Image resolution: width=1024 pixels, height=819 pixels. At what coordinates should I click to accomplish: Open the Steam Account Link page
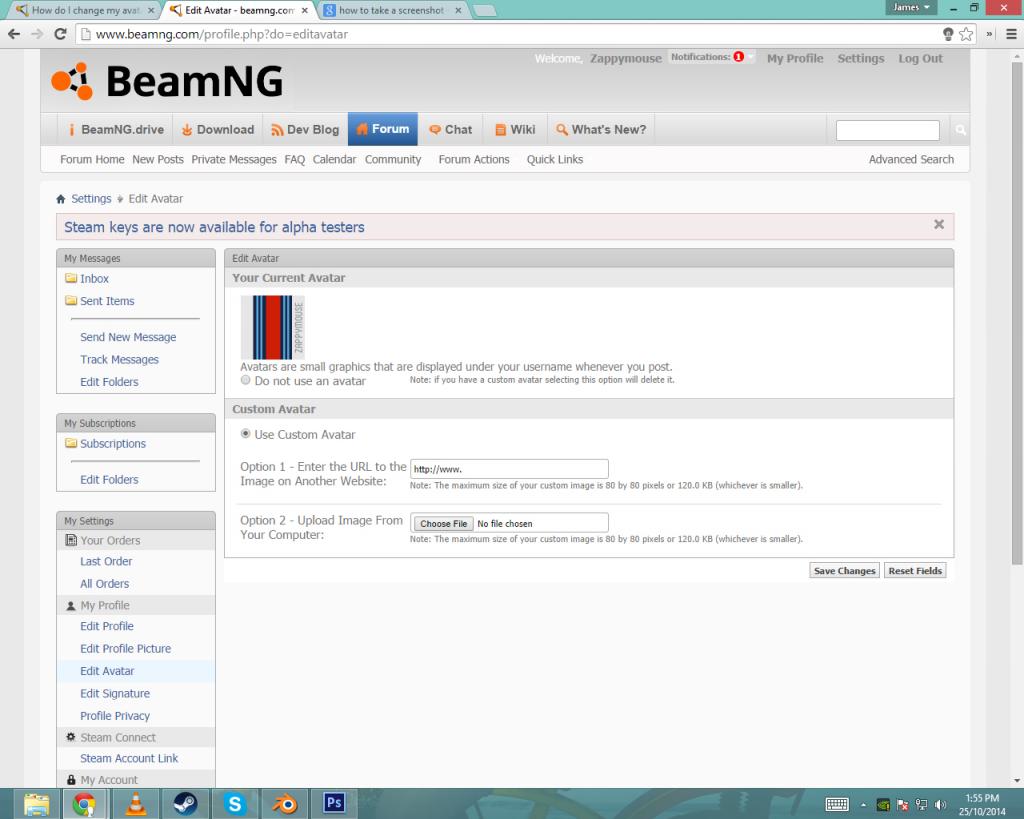pos(129,758)
